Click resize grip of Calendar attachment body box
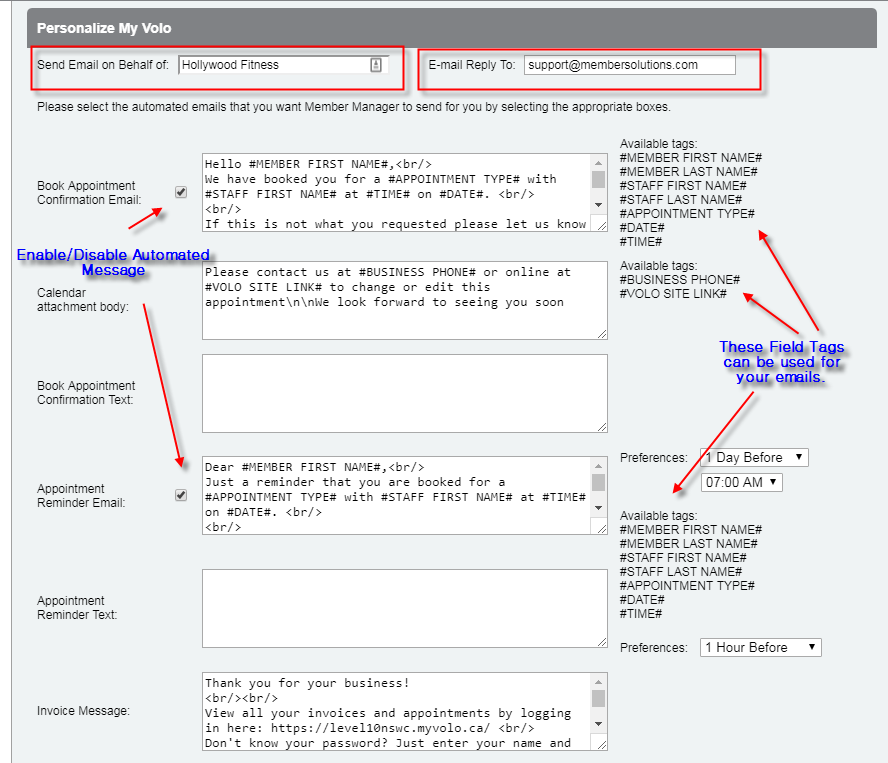 [x=601, y=333]
